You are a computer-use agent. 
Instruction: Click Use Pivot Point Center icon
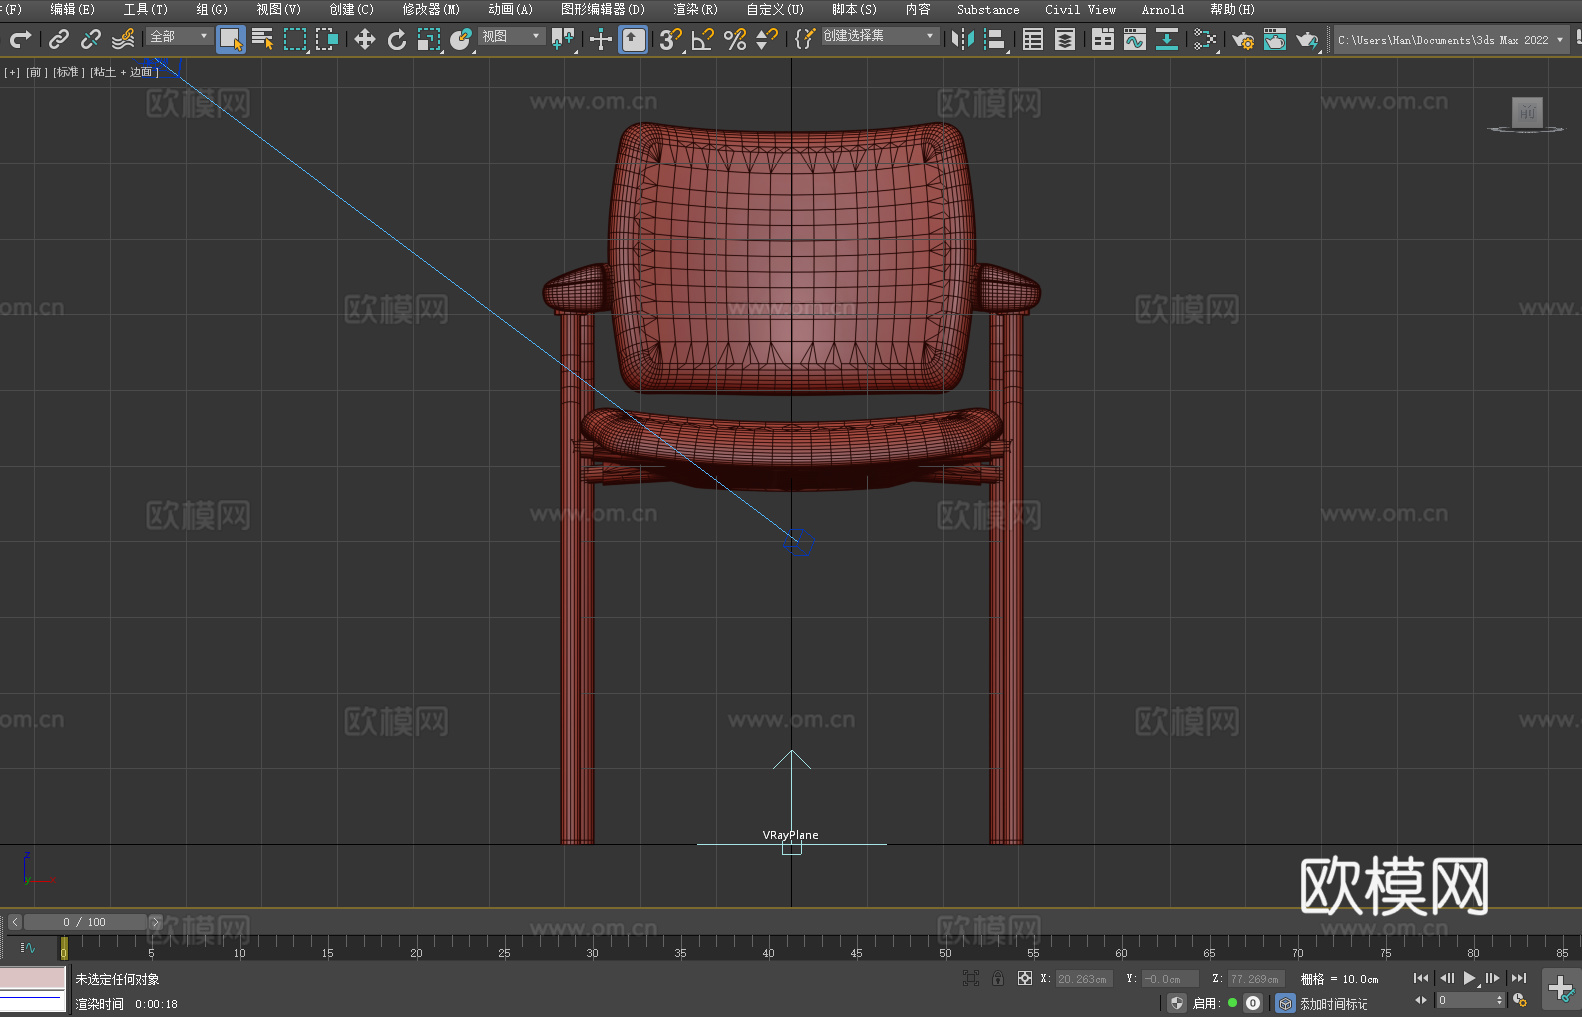click(563, 39)
